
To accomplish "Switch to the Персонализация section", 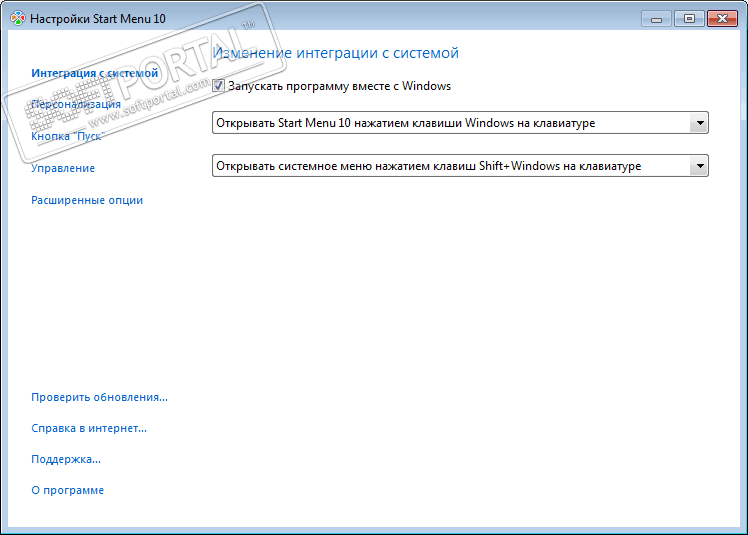I will pos(76,104).
